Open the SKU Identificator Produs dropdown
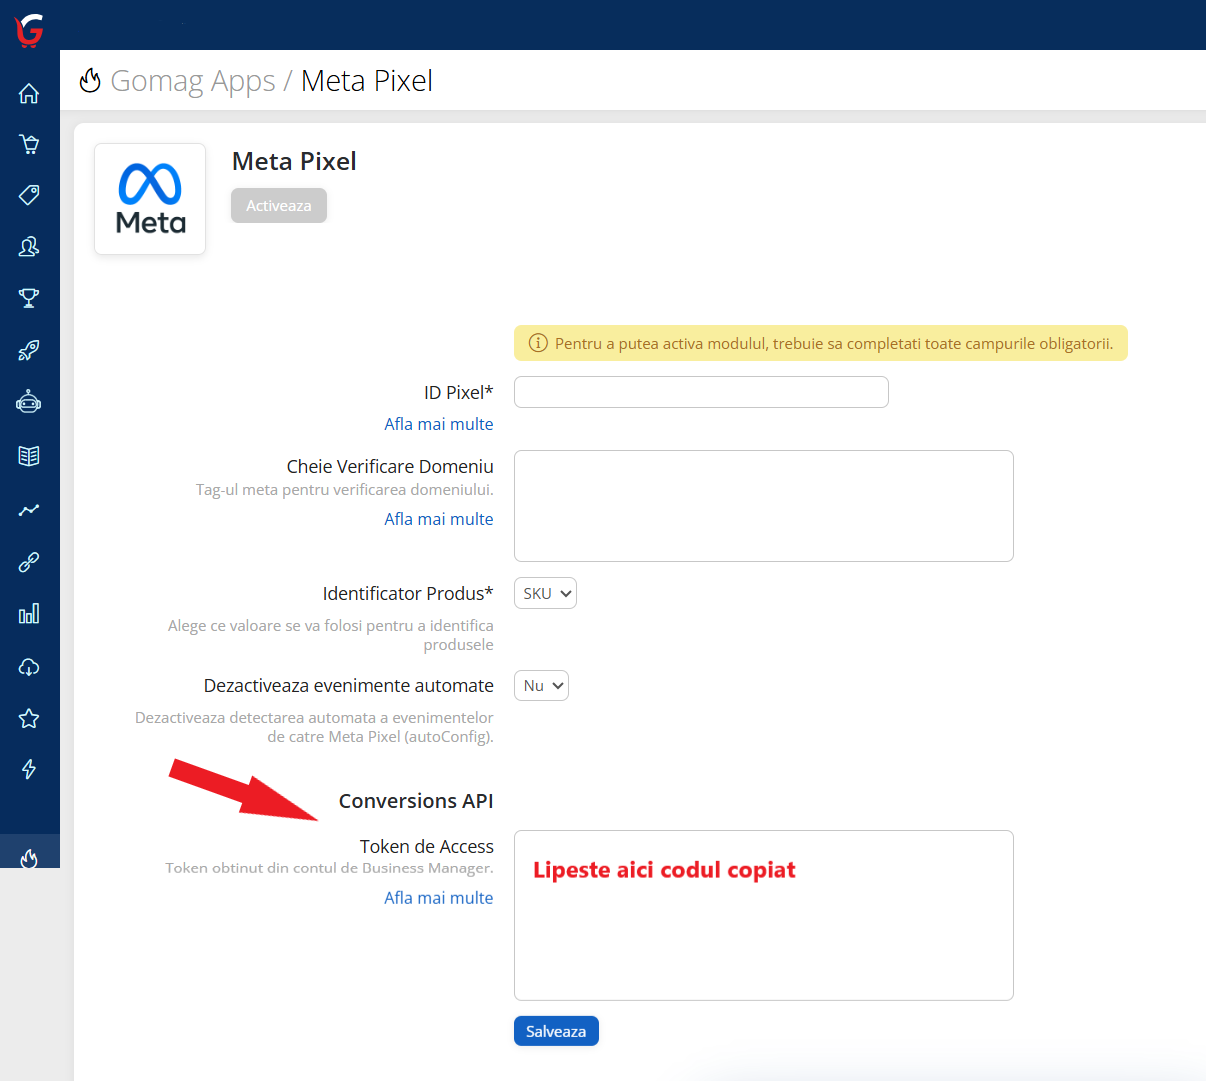The image size is (1206, 1081). pos(544,592)
